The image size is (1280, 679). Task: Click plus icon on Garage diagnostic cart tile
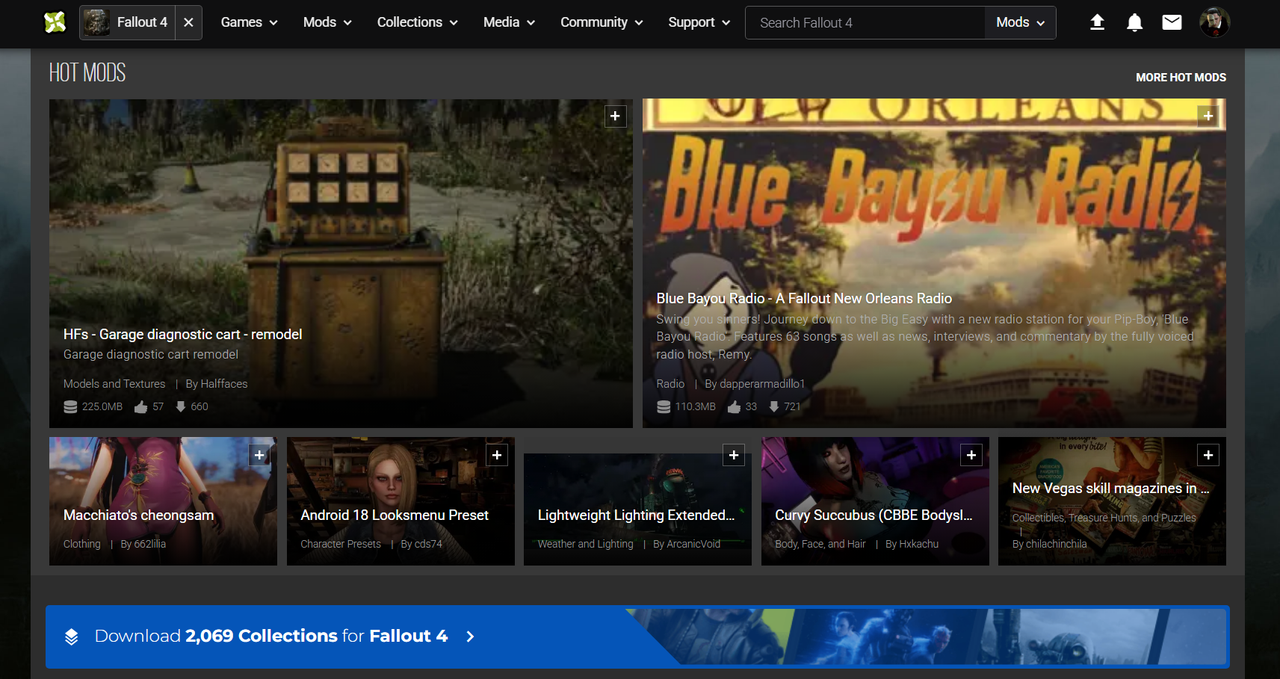click(615, 116)
